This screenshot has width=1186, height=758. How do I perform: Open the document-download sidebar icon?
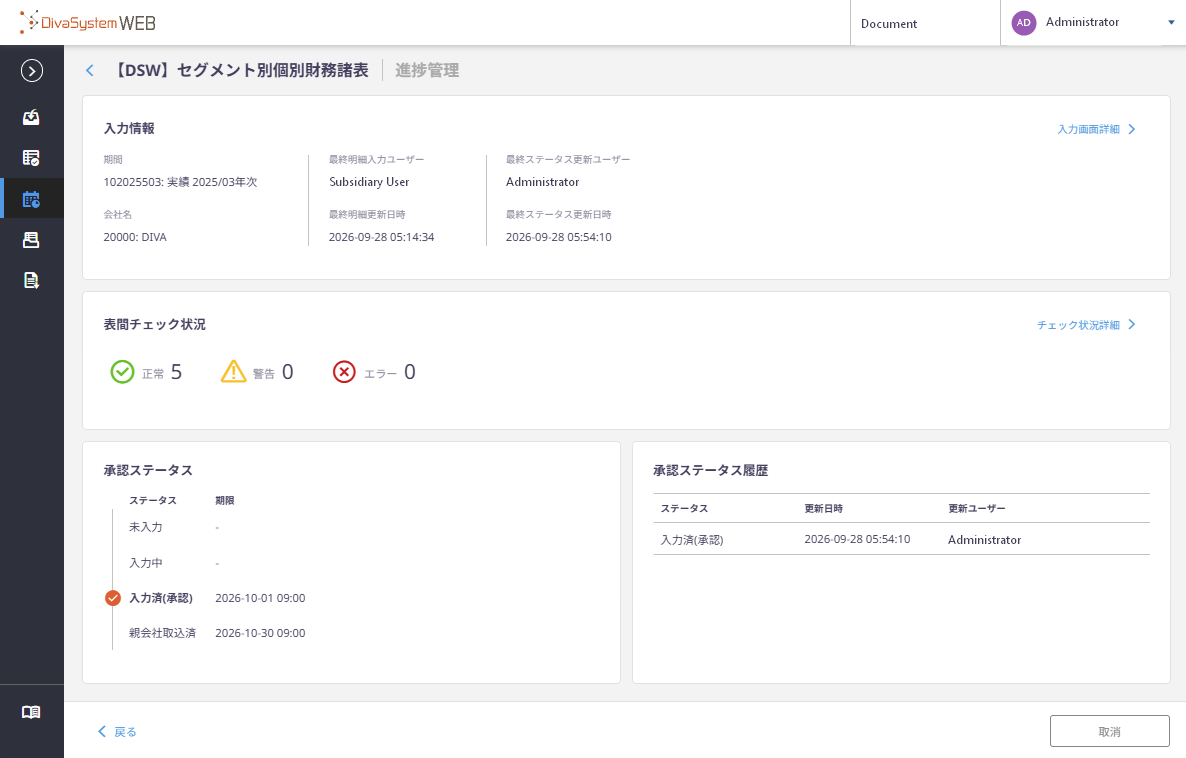[31, 280]
